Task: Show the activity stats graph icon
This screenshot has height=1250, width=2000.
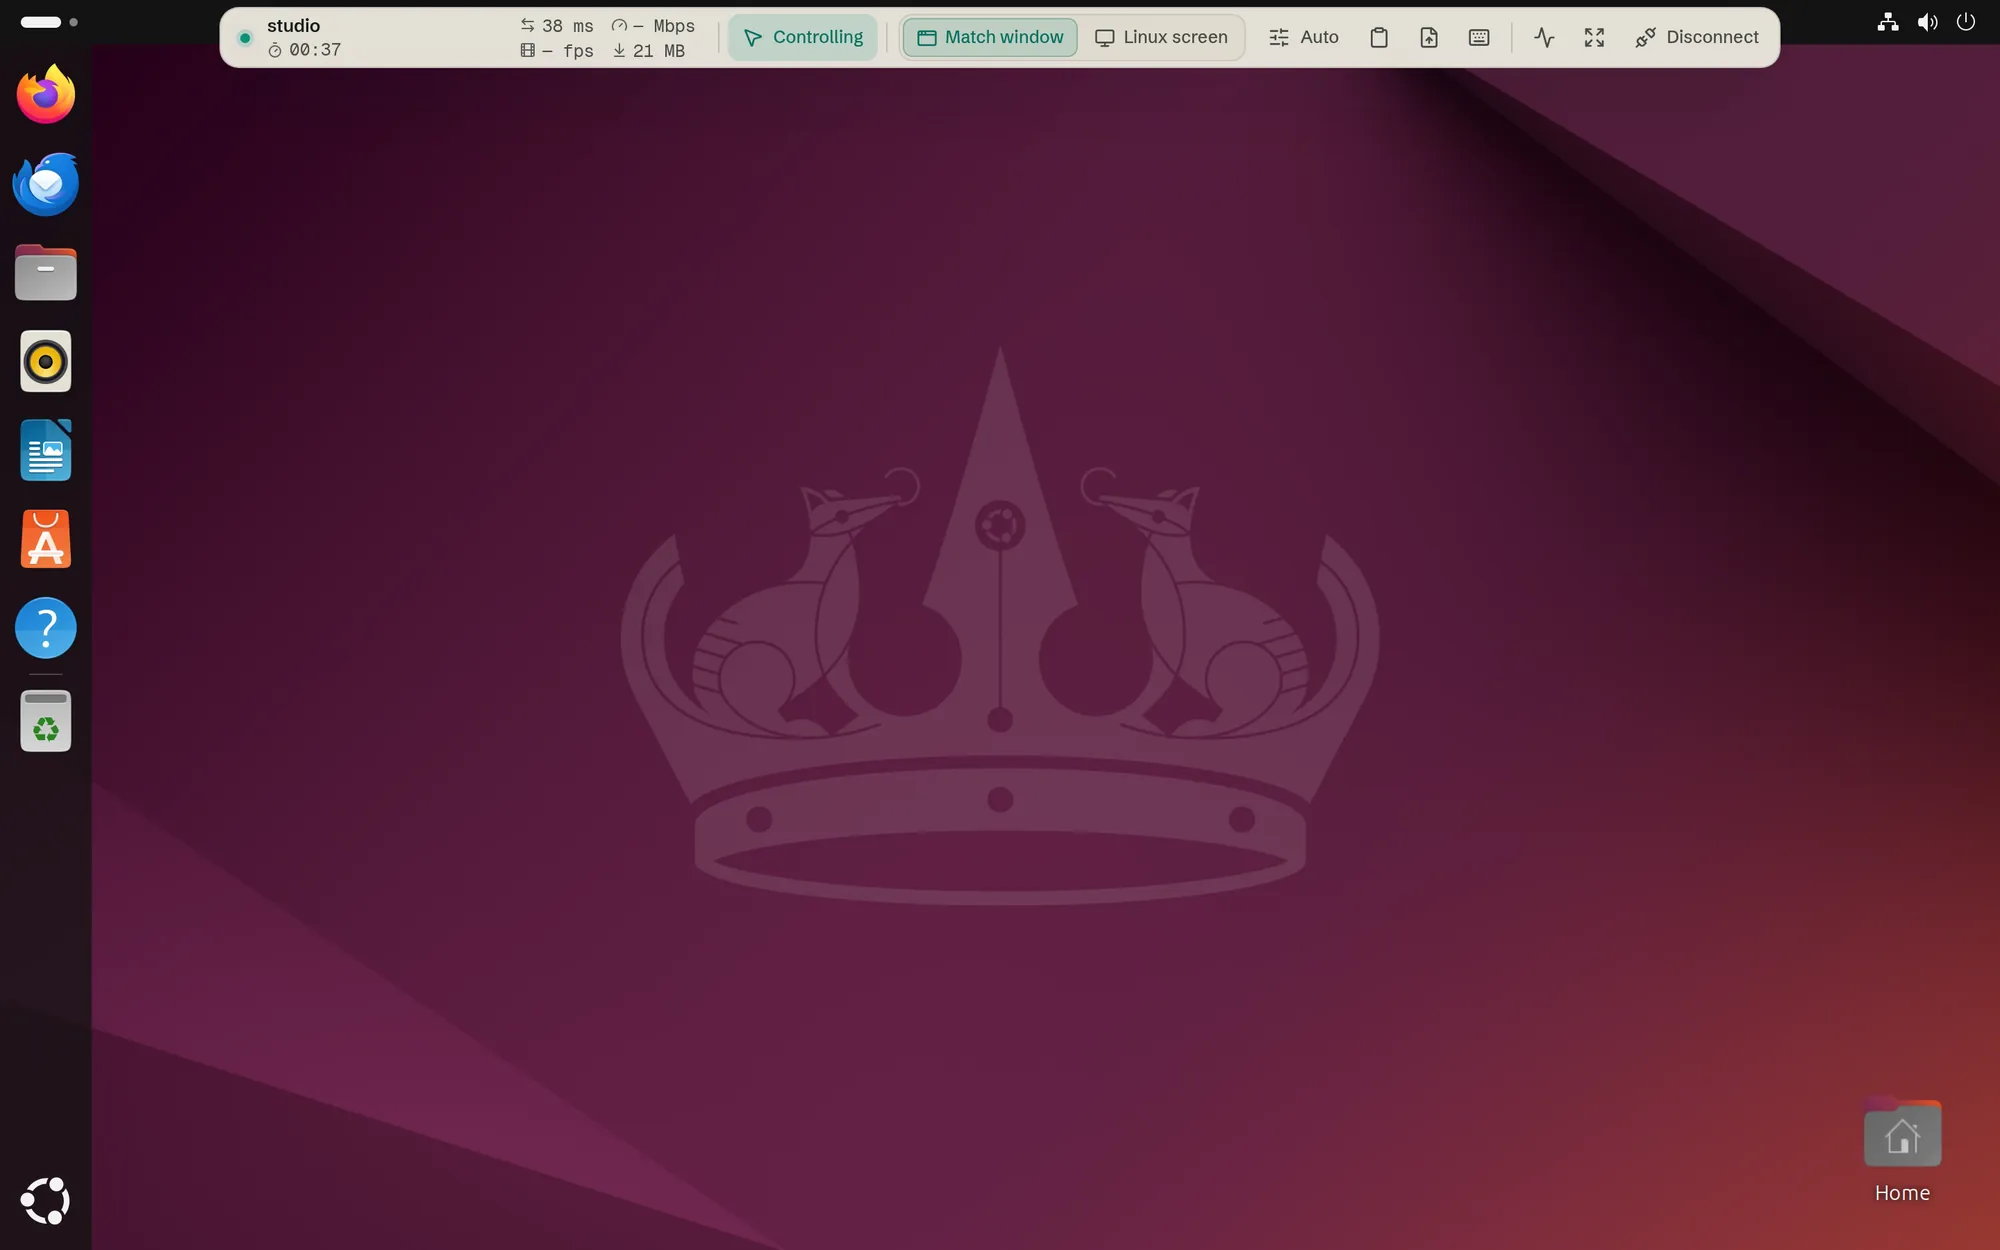Action: [x=1545, y=37]
